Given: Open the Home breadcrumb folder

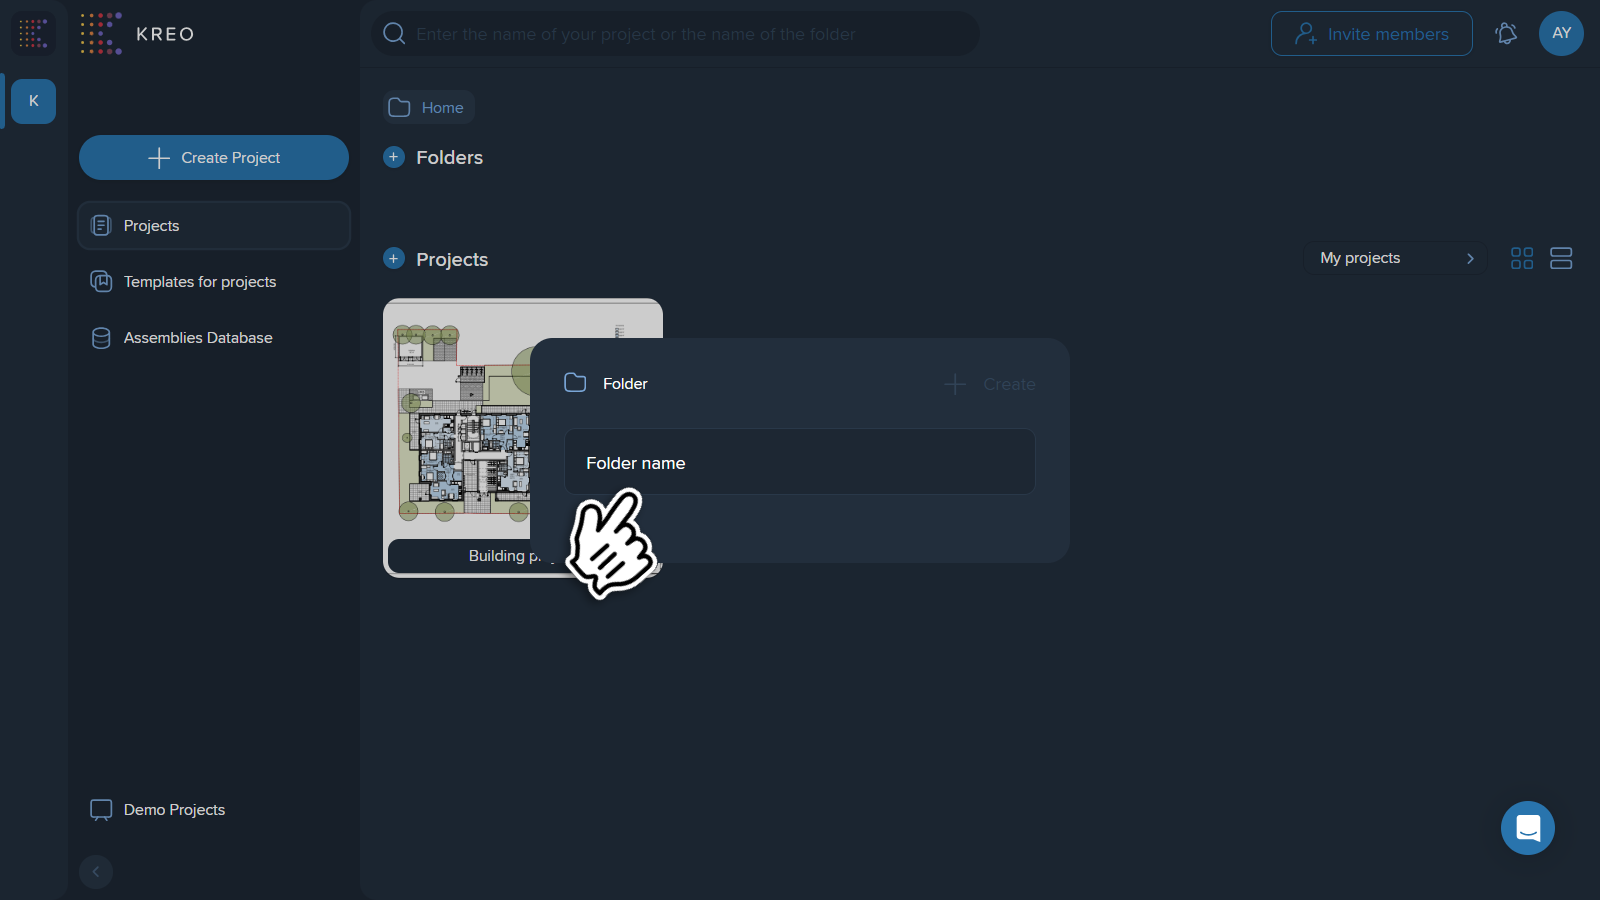Looking at the screenshot, I should coord(428,107).
